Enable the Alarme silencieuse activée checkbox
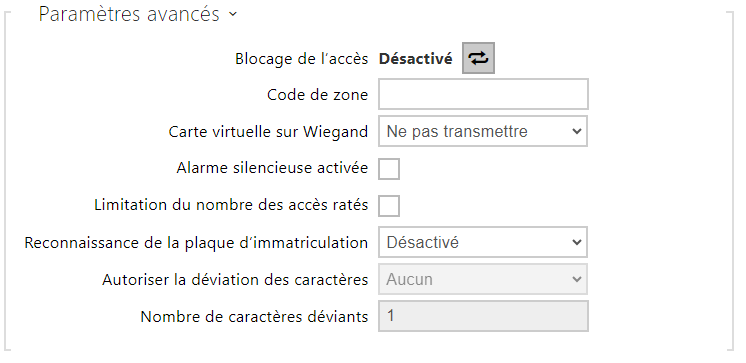 point(389,168)
